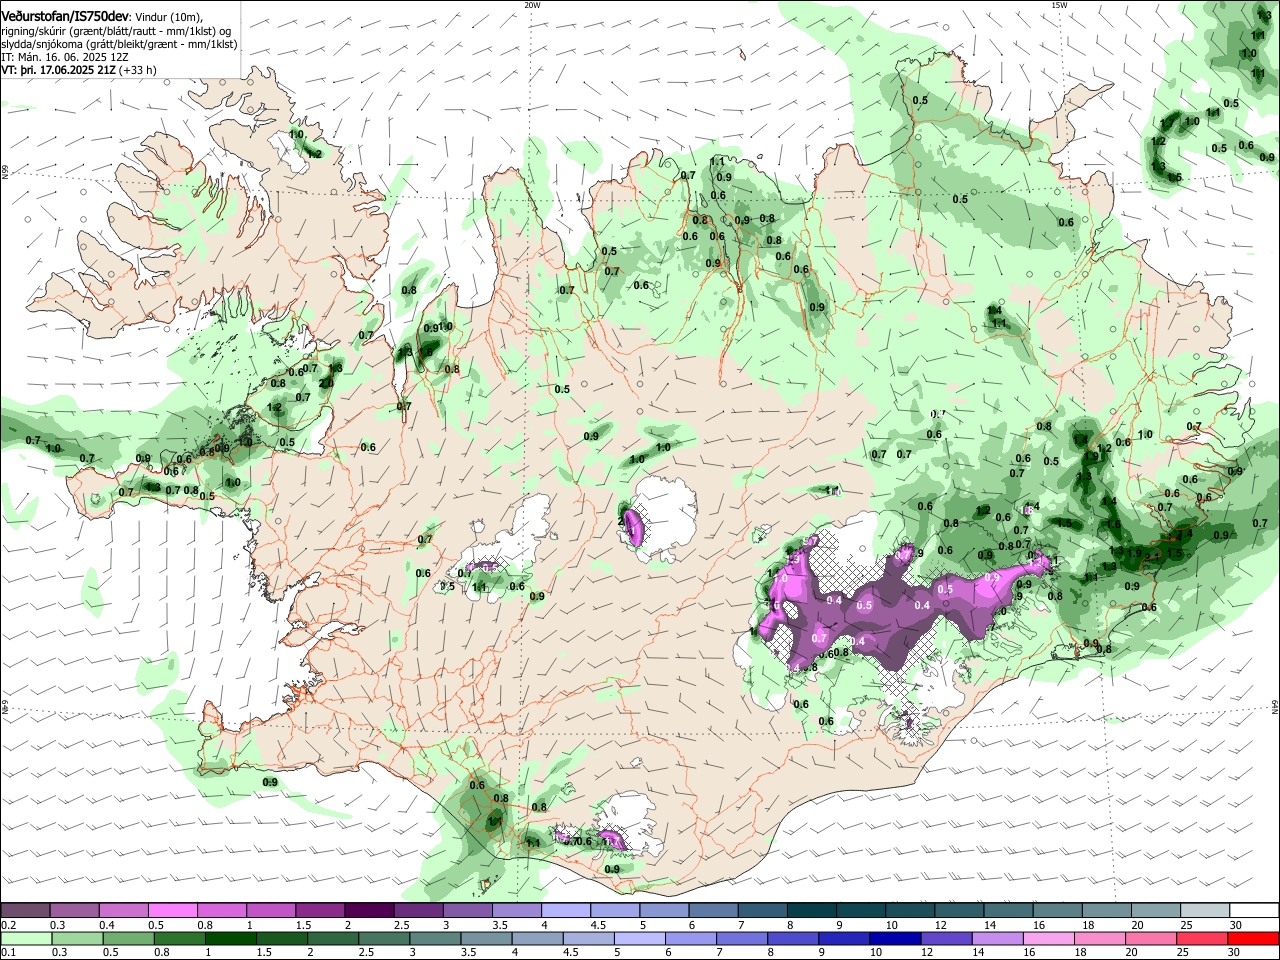
Task: Pick the indigo 12–14 rain legend swatch
Action: coord(947,938)
